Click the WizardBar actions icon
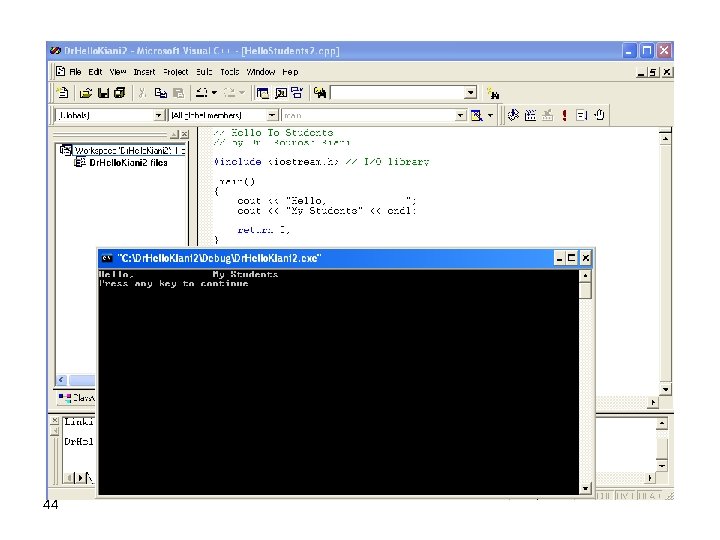 (477, 115)
